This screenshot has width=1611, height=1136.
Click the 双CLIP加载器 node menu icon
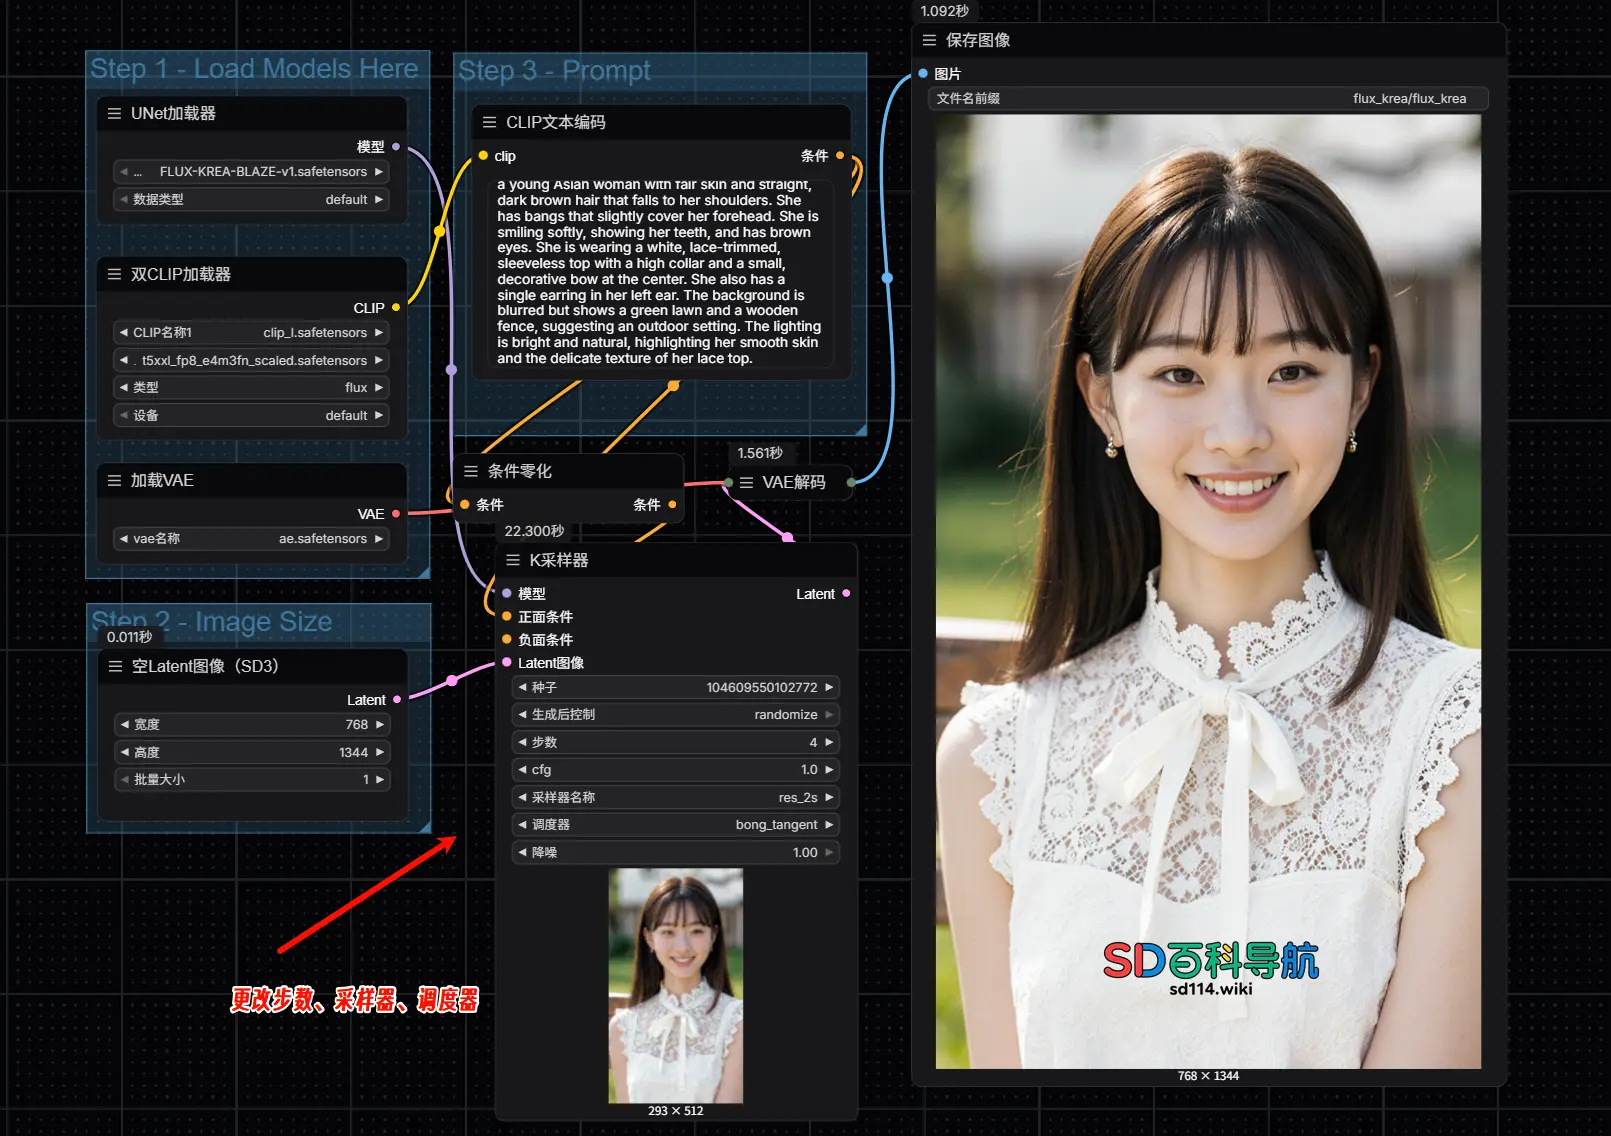pyautogui.click(x=115, y=274)
